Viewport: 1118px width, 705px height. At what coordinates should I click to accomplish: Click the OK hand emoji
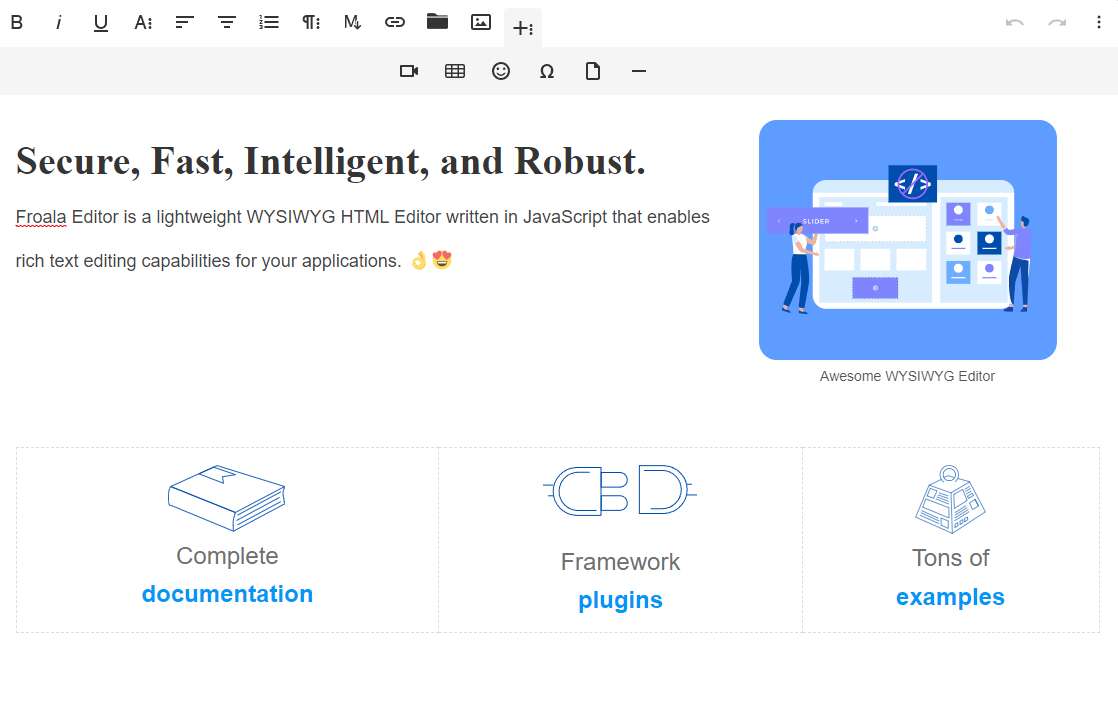coord(419,261)
